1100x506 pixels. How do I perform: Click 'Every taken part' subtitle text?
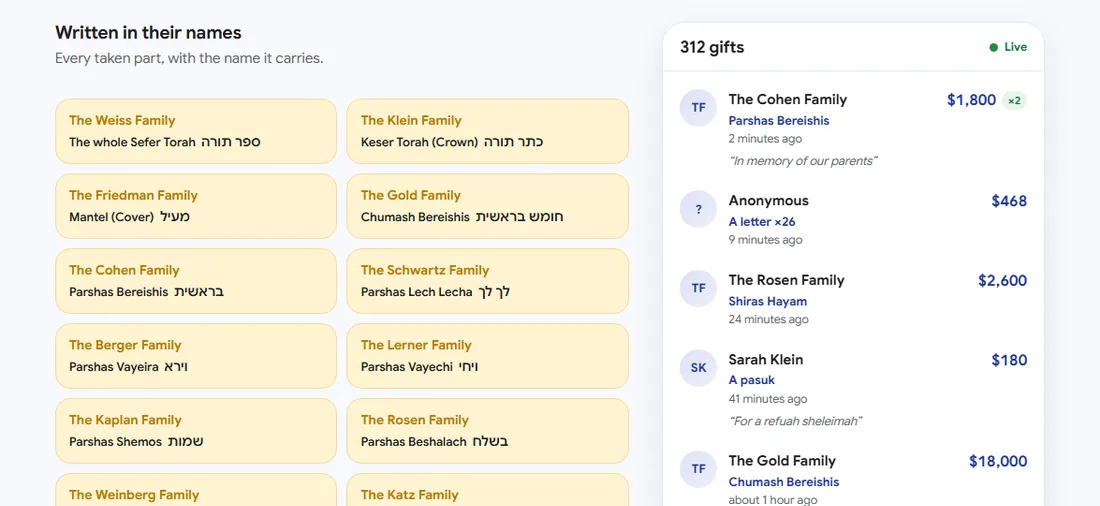[189, 58]
